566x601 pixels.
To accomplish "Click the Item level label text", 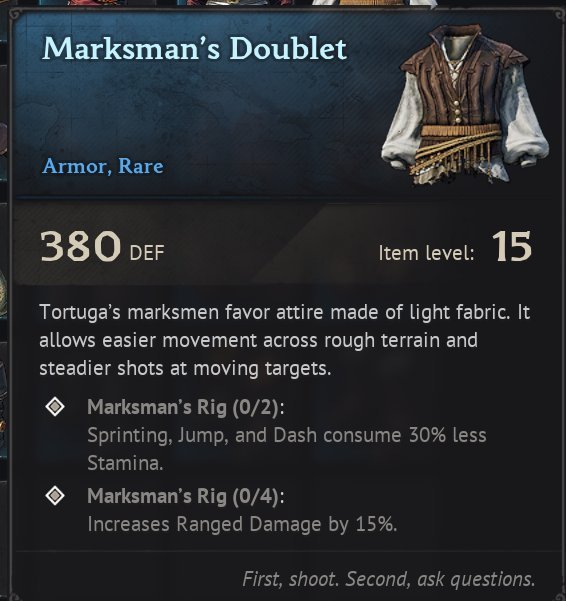I will 426,253.
